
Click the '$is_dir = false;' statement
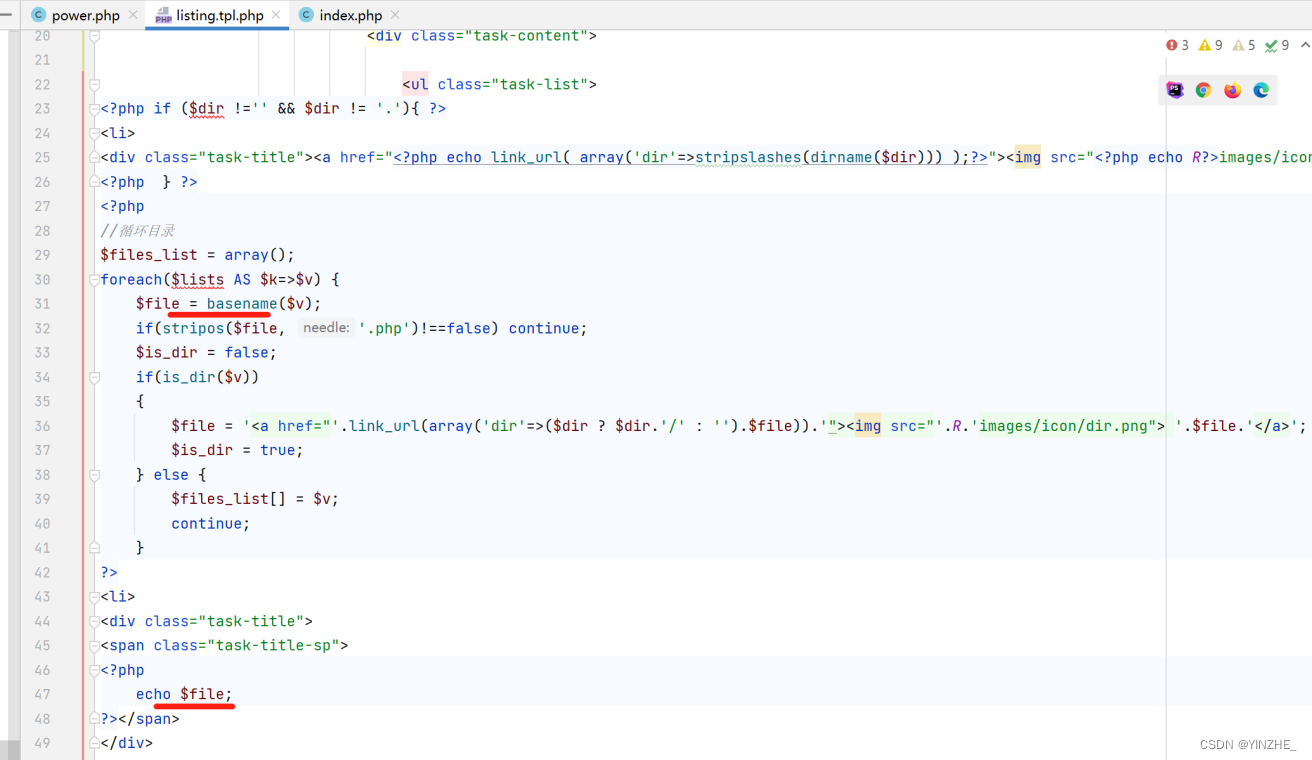click(x=206, y=353)
